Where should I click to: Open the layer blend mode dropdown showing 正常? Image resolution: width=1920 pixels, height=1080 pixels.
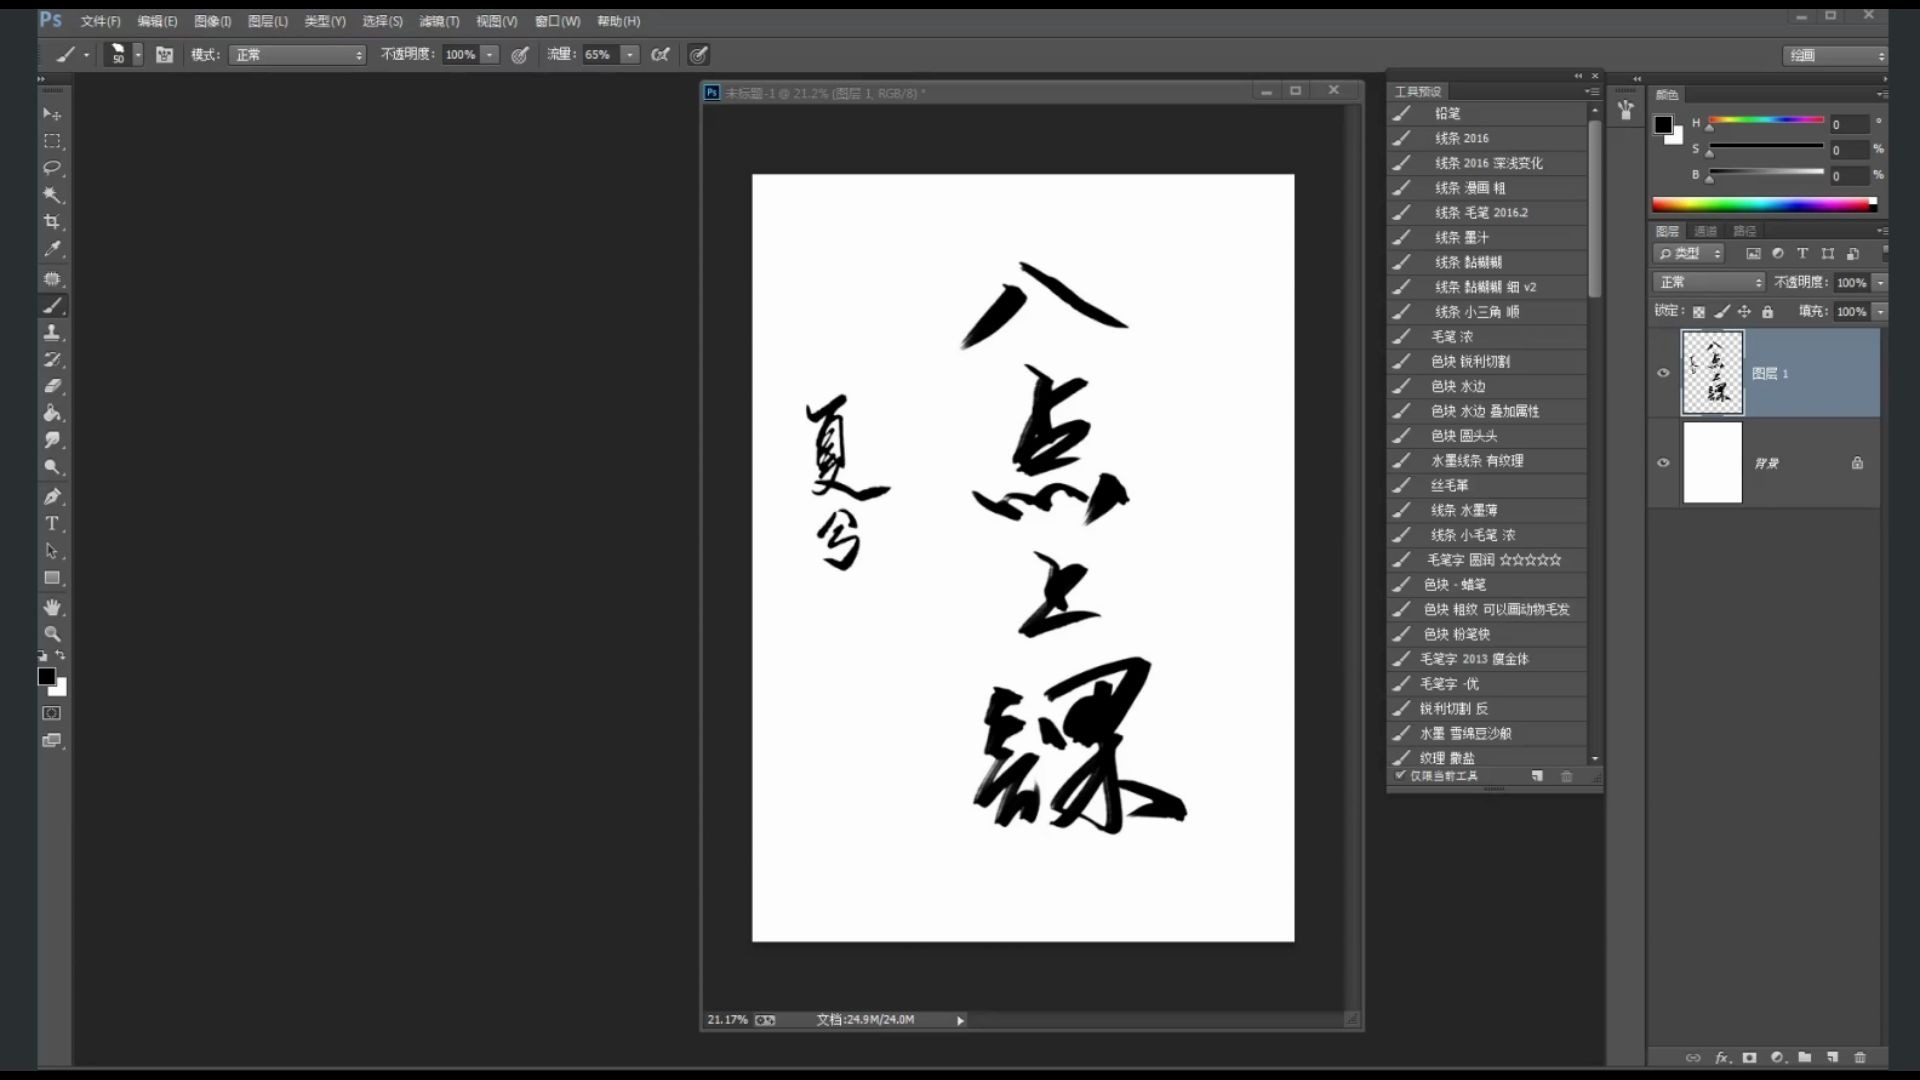pyautogui.click(x=1708, y=282)
